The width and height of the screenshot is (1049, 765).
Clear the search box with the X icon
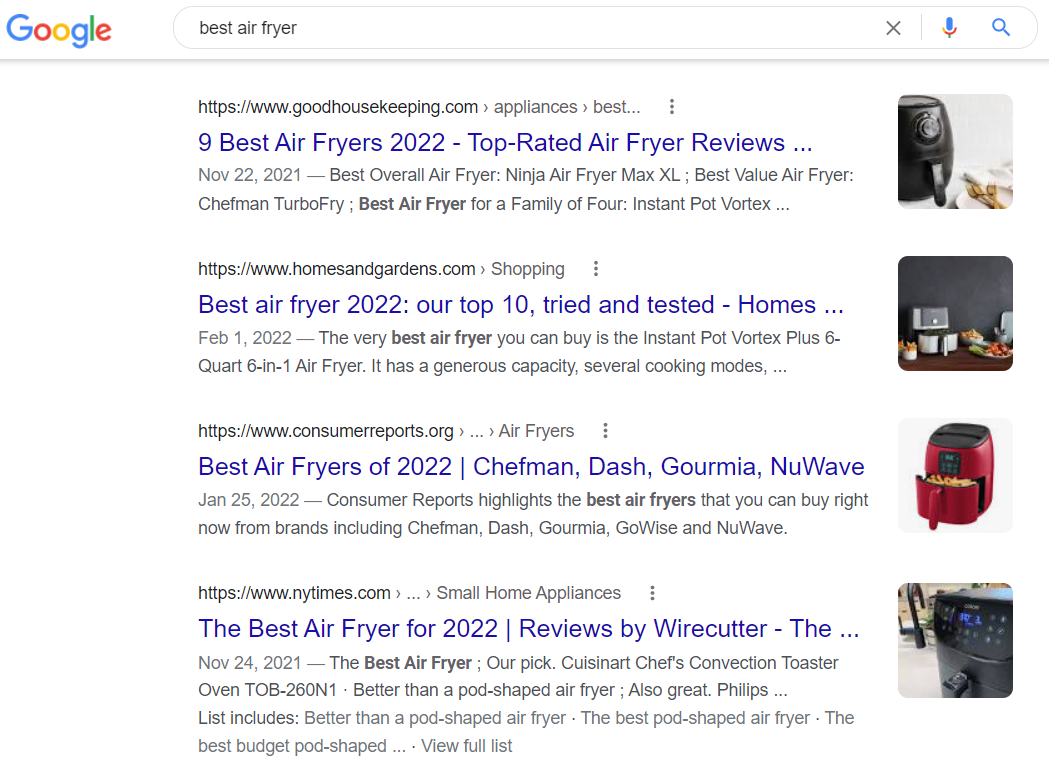tap(893, 28)
